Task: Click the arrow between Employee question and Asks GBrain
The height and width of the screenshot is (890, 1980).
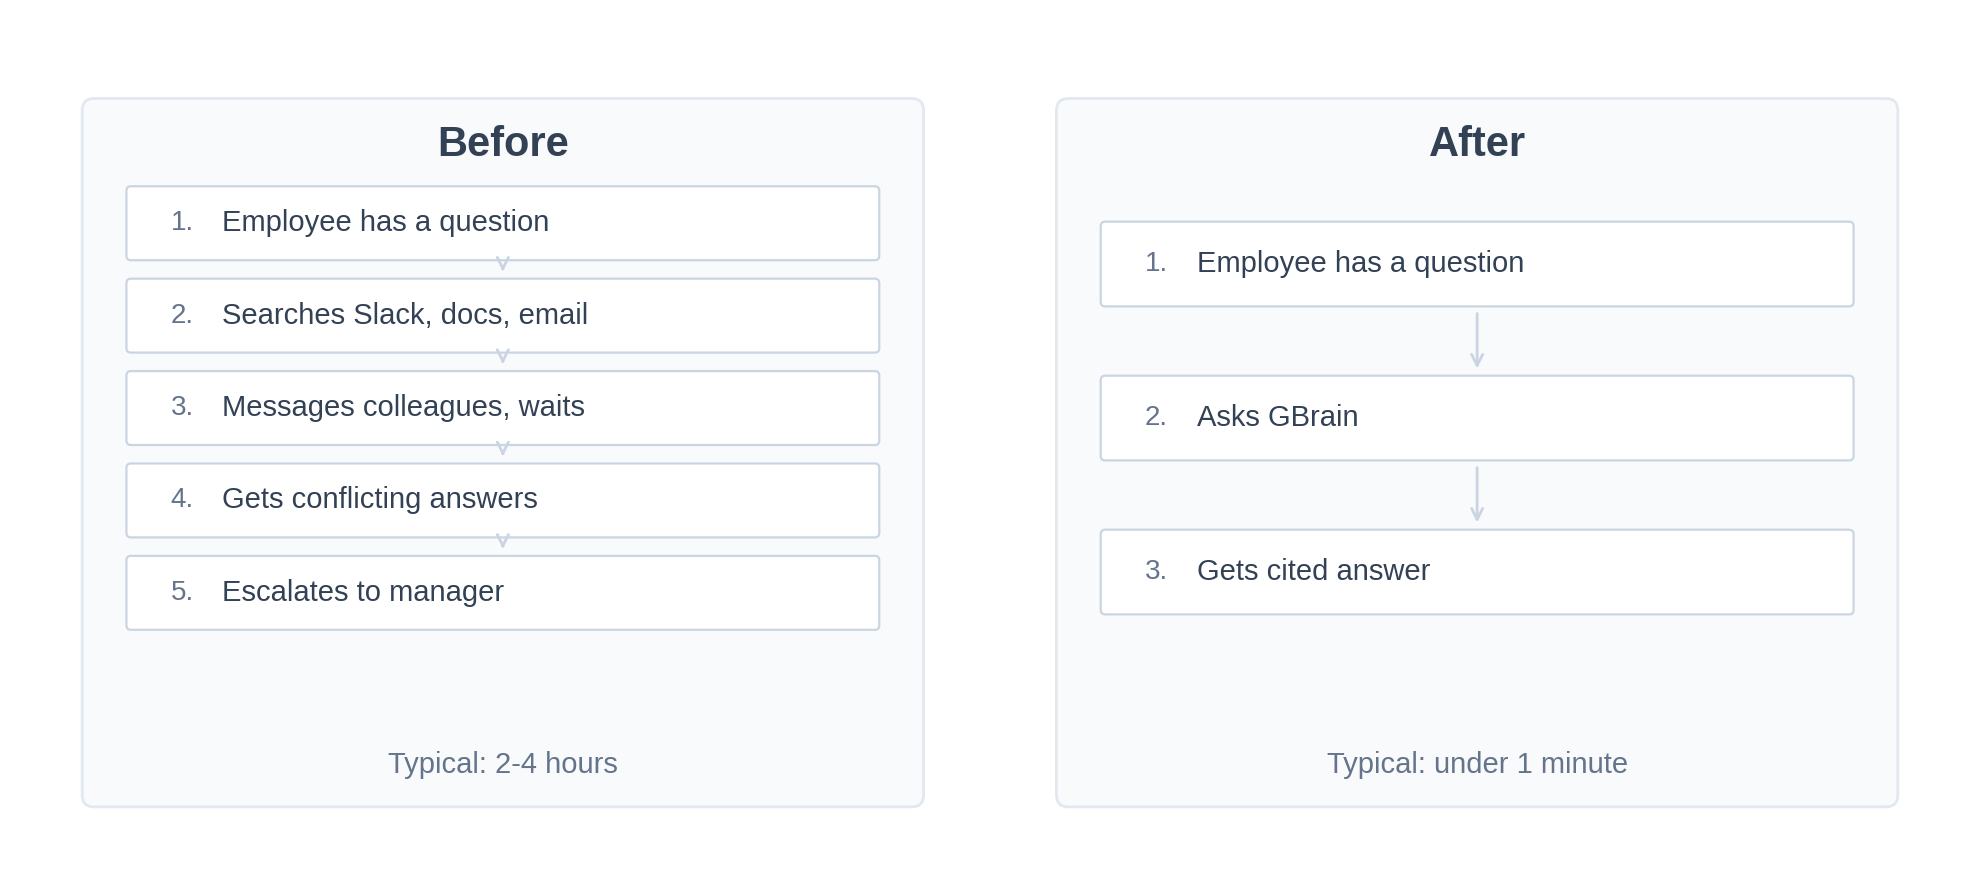Action: click(x=1477, y=340)
